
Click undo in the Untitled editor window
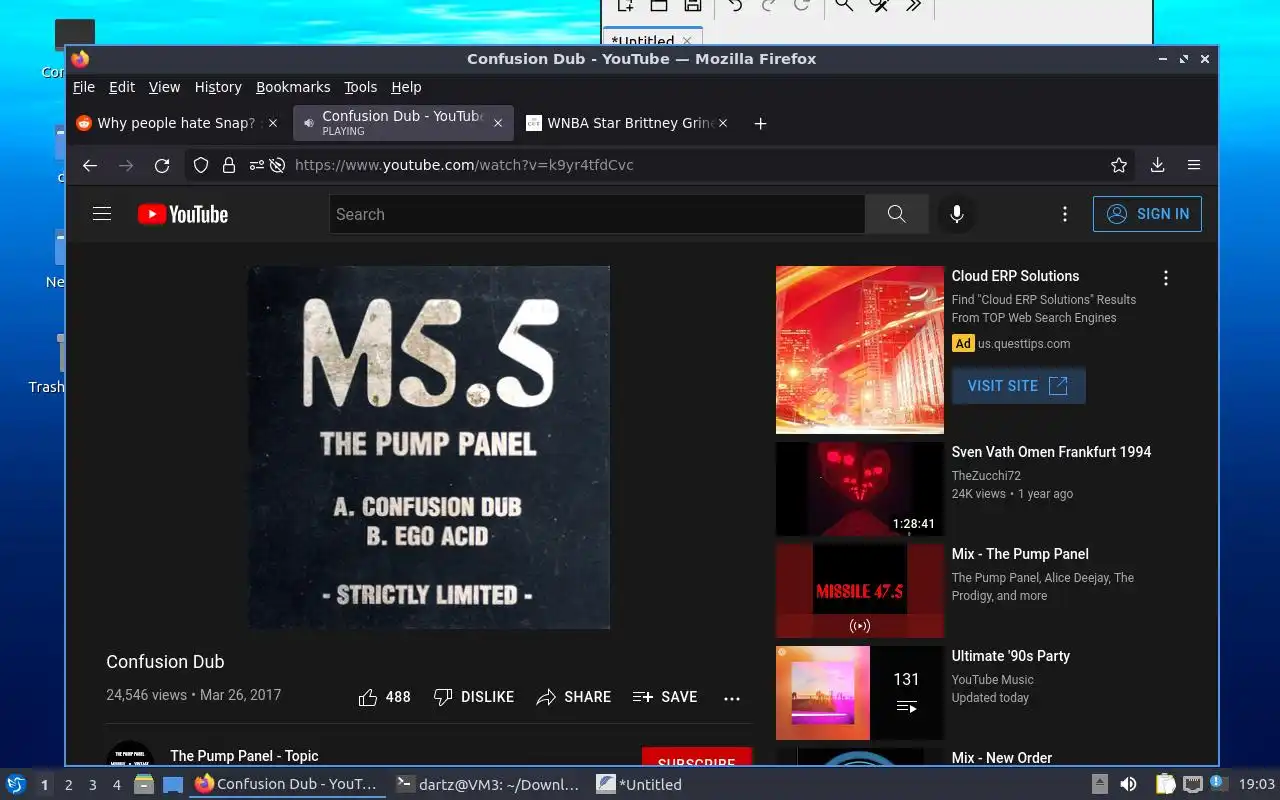[735, 5]
